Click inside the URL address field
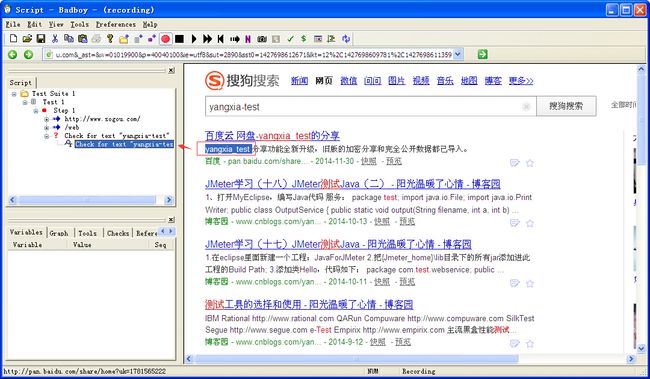 [x=253, y=54]
